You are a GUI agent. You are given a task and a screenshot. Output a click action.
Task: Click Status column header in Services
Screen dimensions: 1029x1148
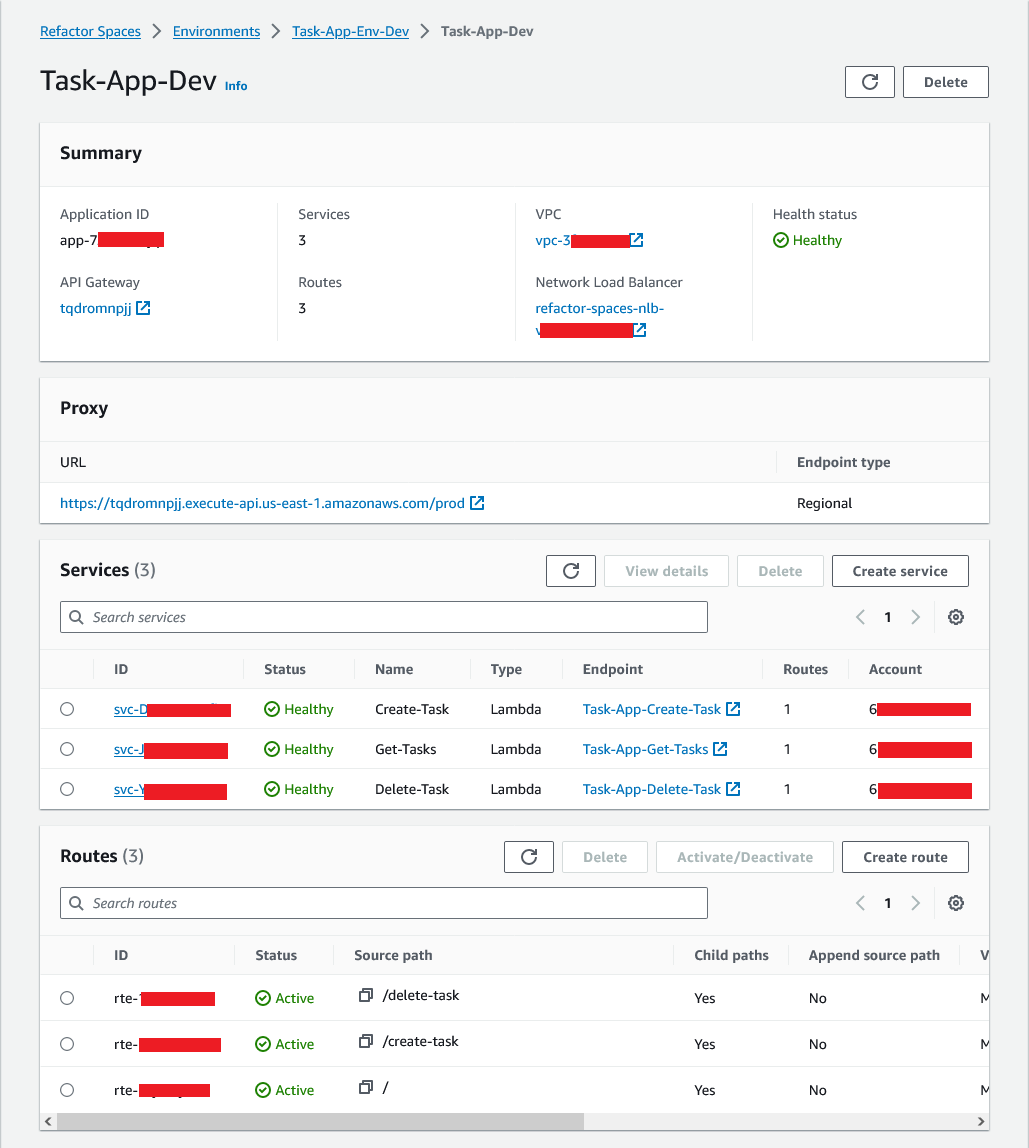[285, 669]
